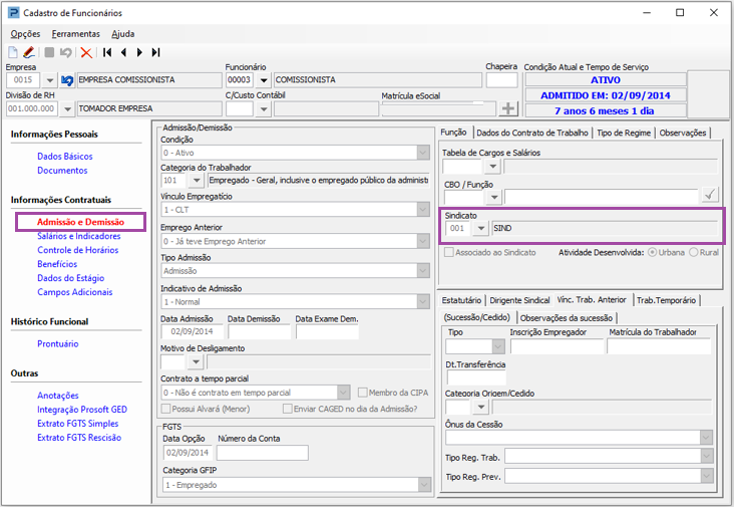Open the Estatutário tab
The height and width of the screenshot is (507, 734).
tap(461, 300)
